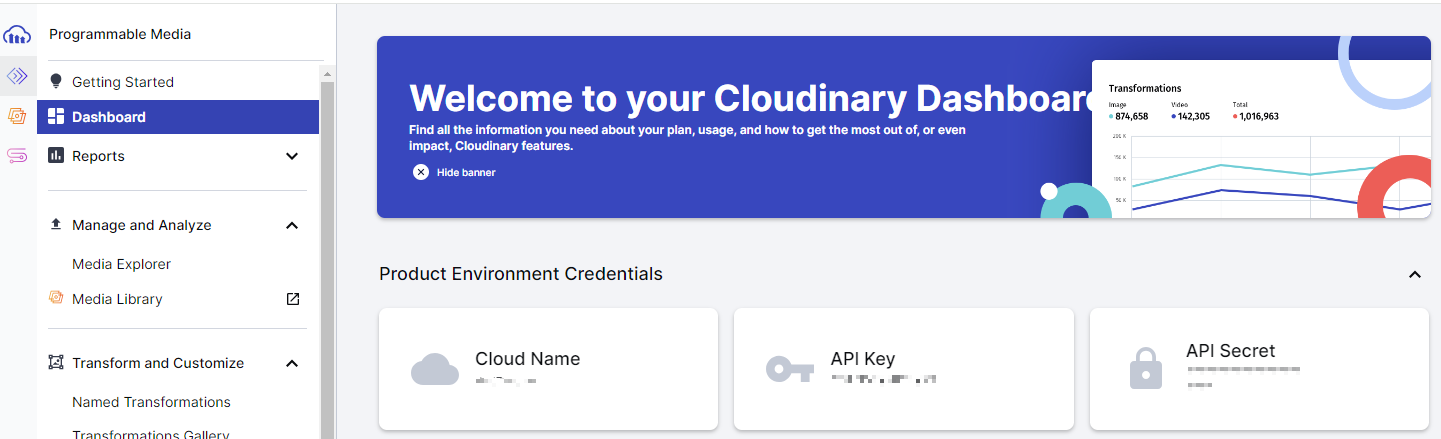Collapse the Manage and Analyze section chevron
The image size is (1441, 439).
click(x=292, y=225)
